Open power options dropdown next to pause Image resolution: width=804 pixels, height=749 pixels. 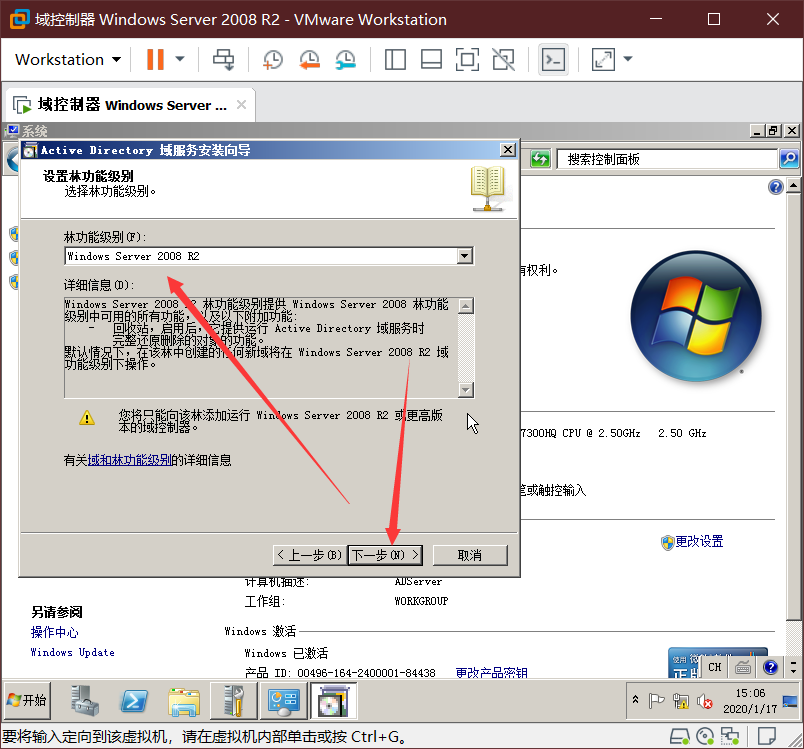pos(180,59)
